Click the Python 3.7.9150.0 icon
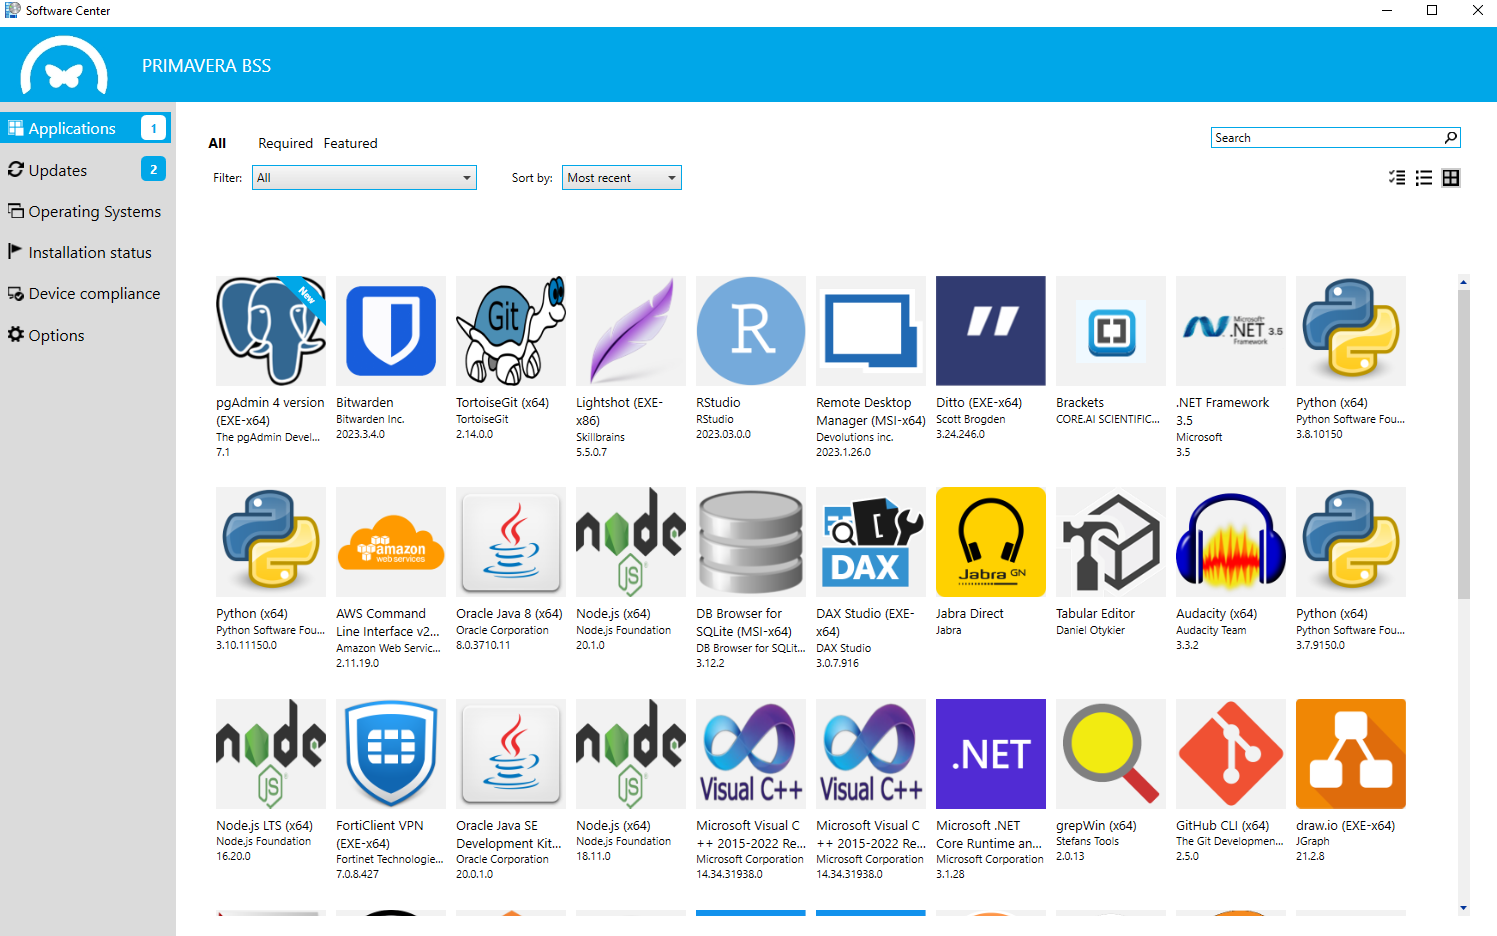The image size is (1497, 936). (1351, 542)
